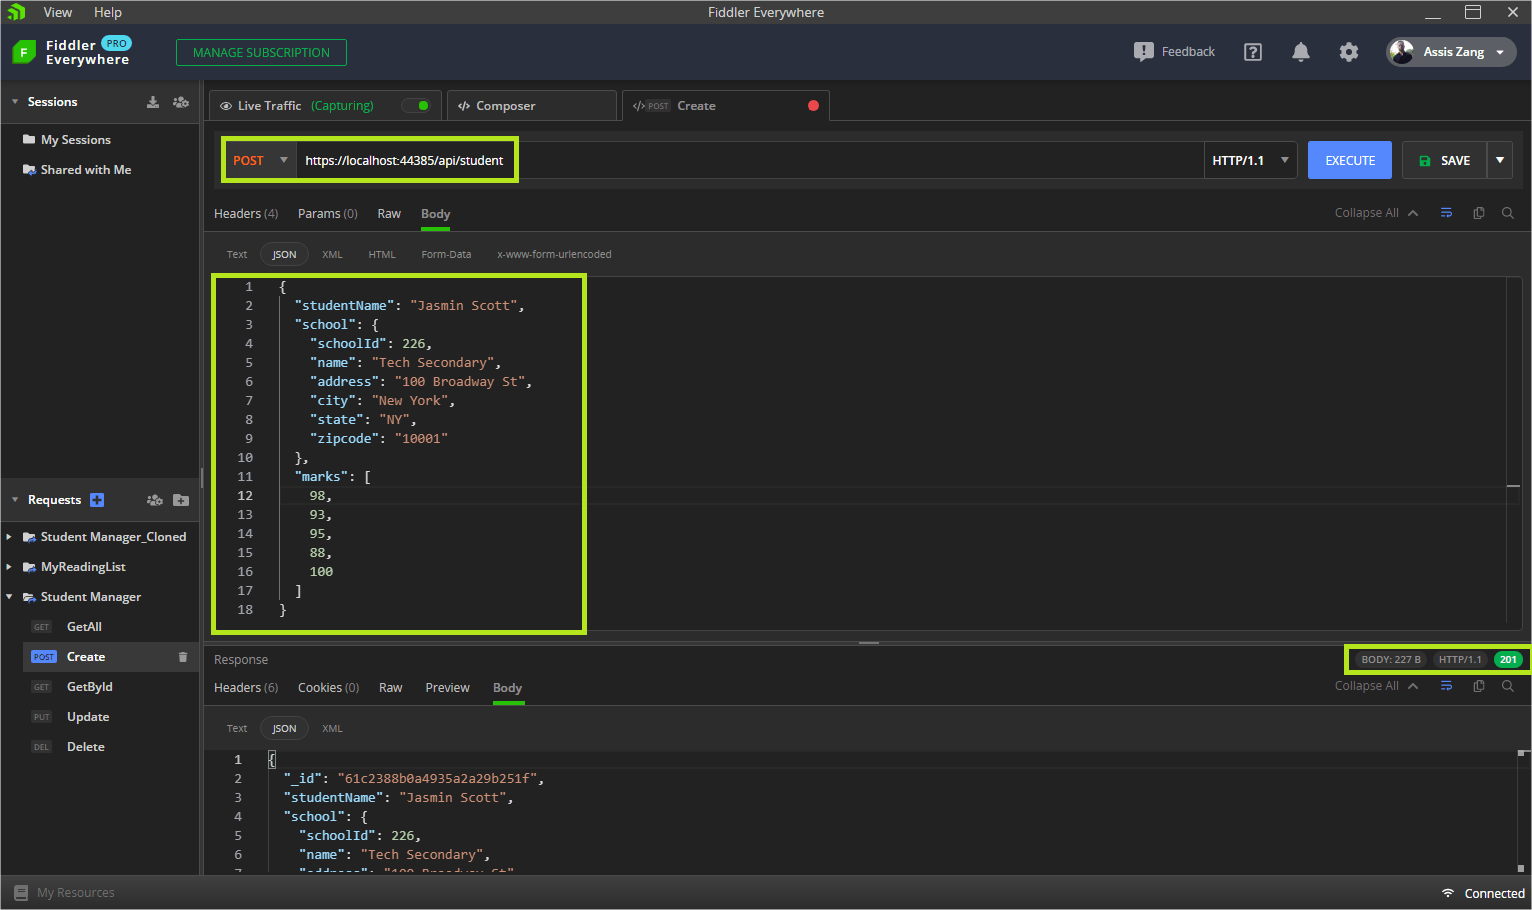
Task: Click the share sessions icon
Action: click(181, 102)
